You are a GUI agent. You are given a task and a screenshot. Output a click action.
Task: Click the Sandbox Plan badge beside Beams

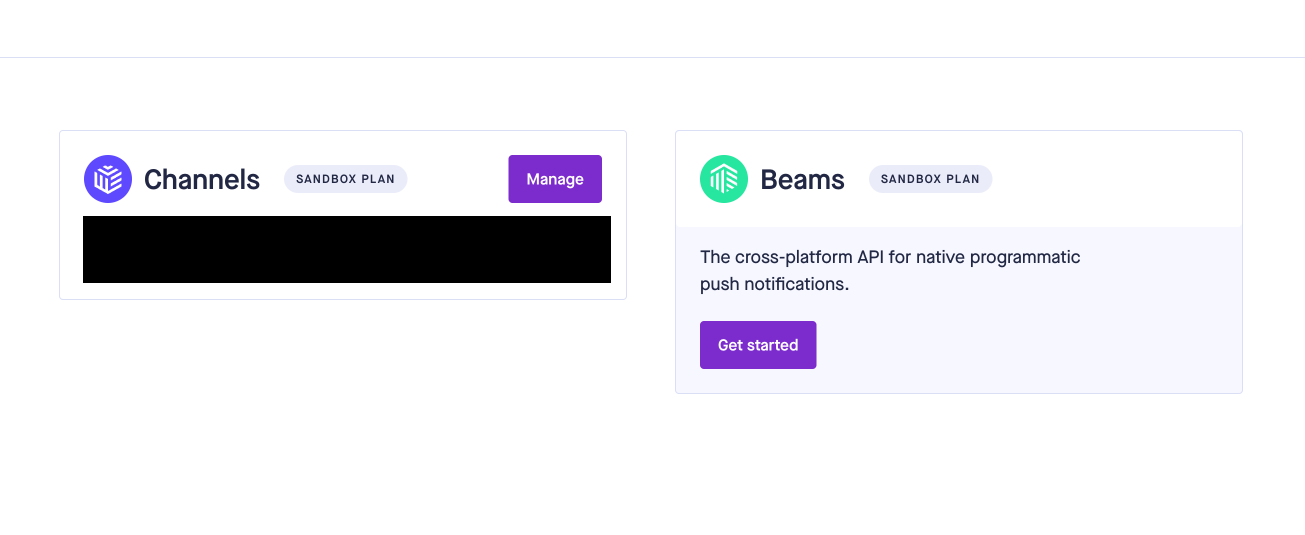[931, 179]
